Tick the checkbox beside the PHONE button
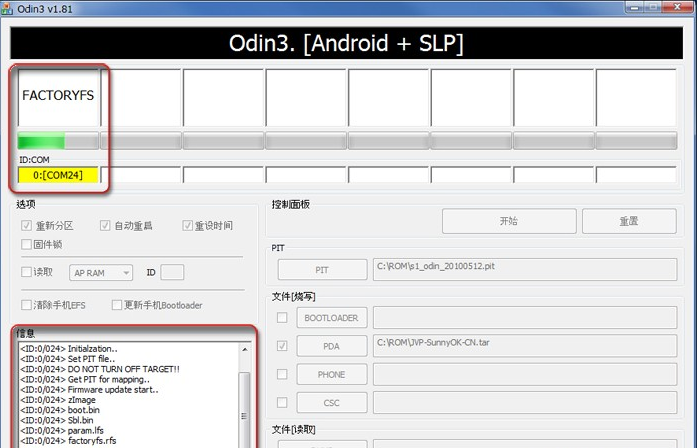 pos(282,374)
